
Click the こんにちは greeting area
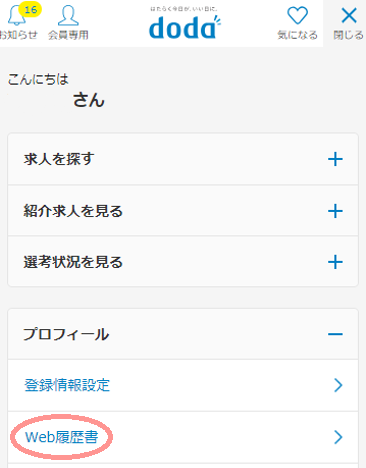click(x=38, y=79)
